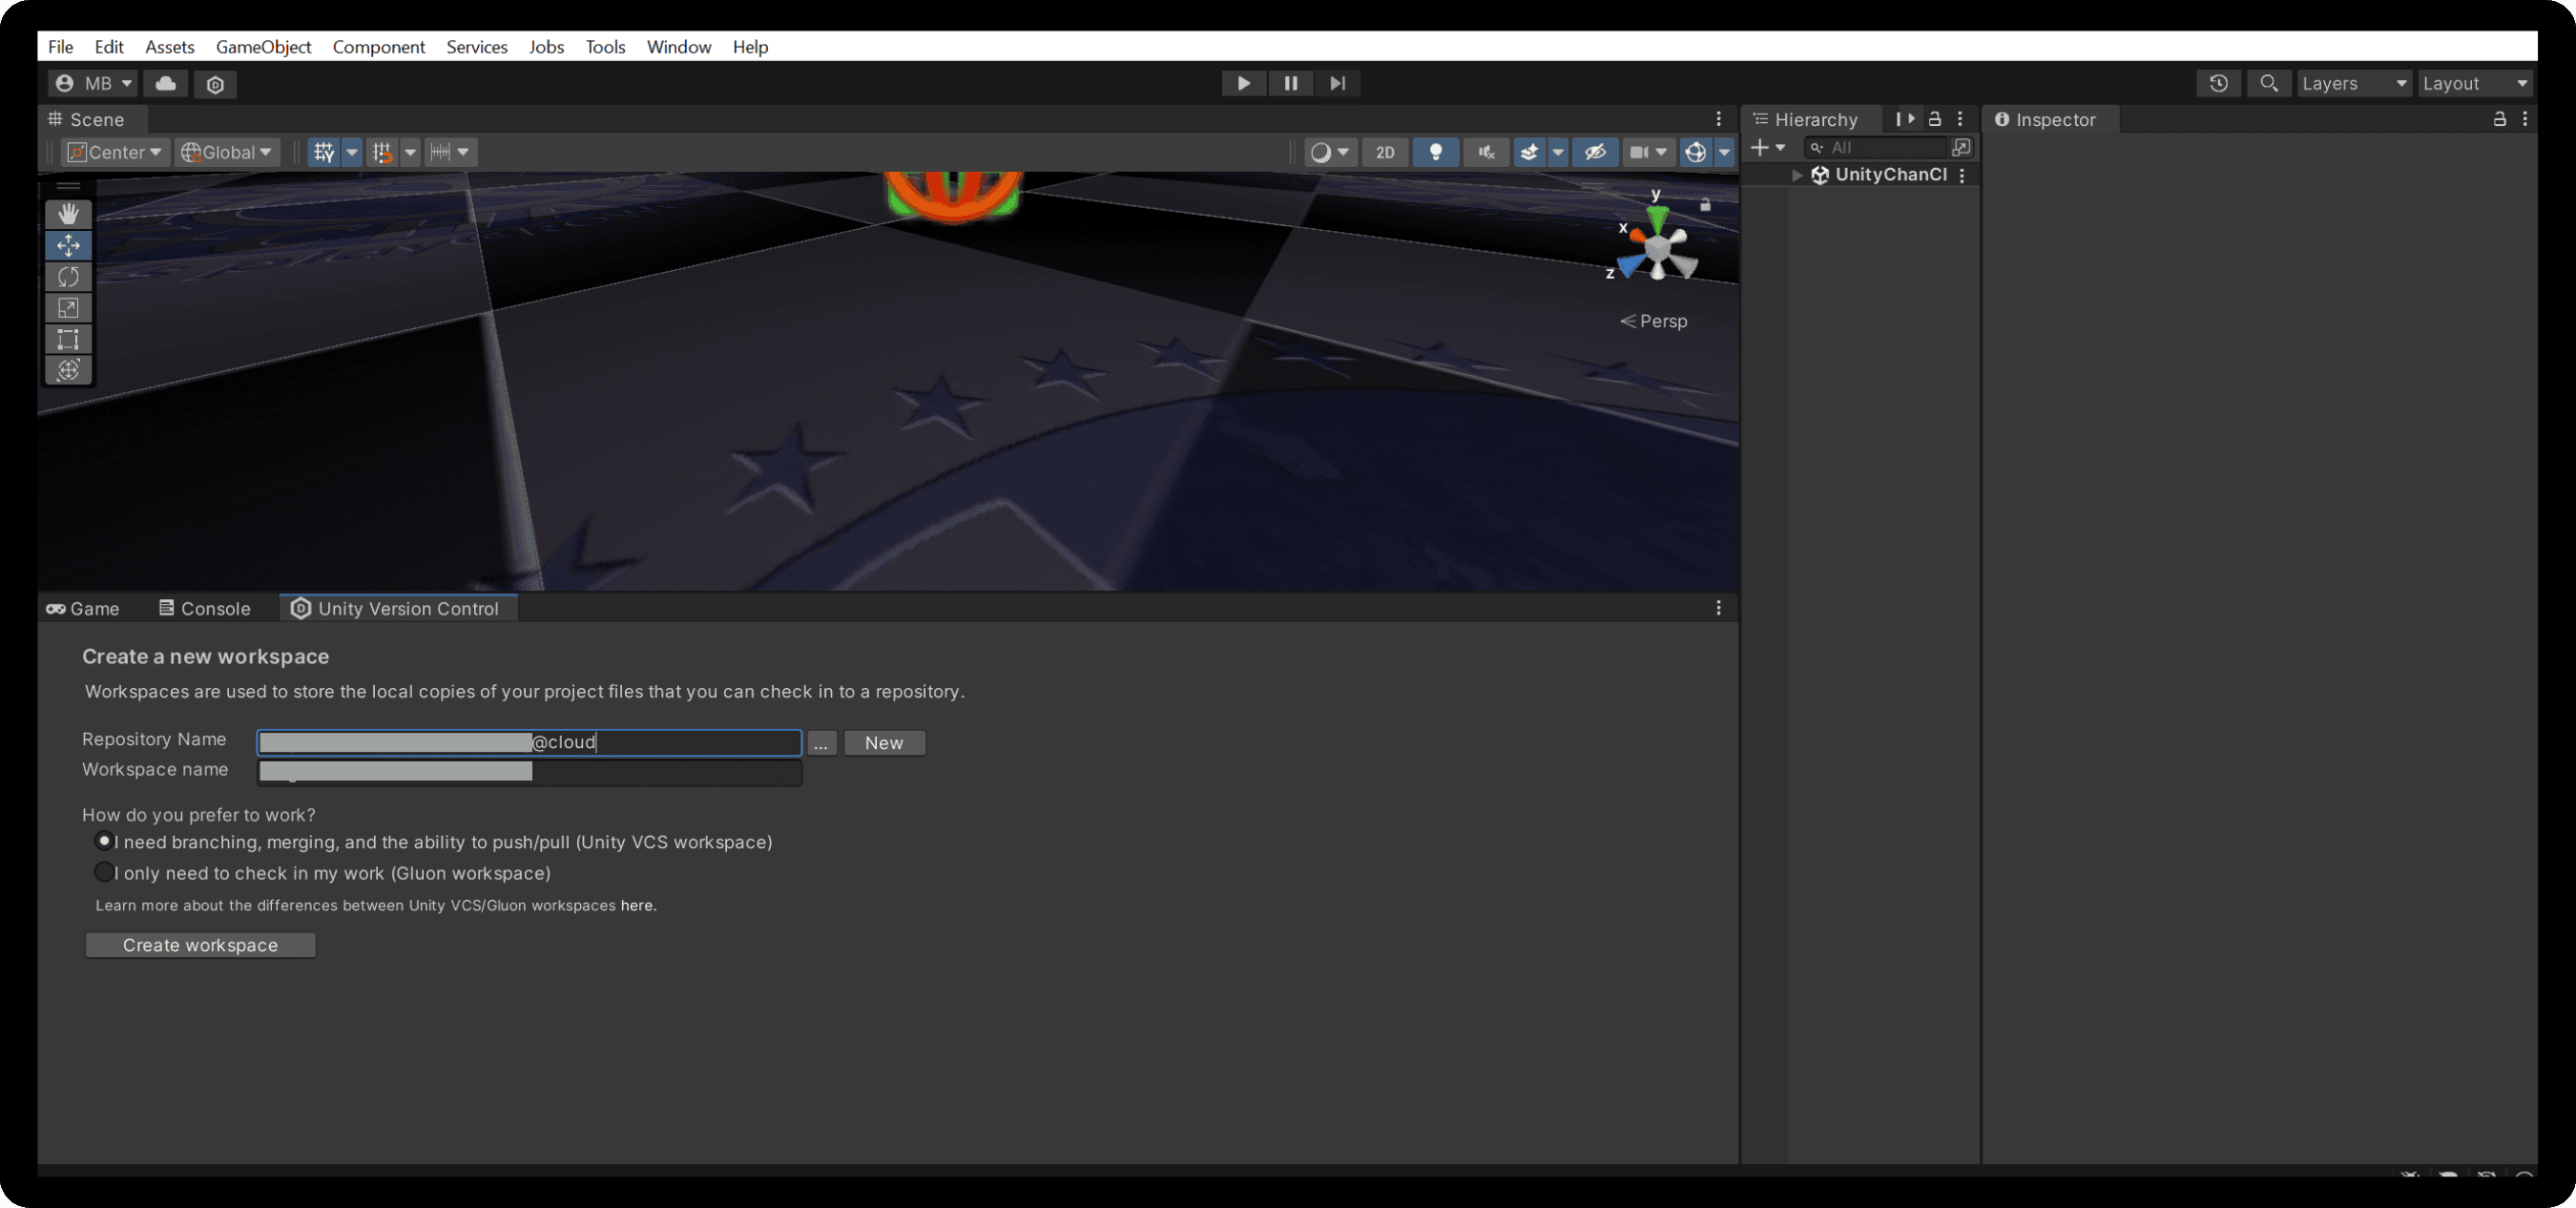Click the Center pivot toggle button

point(112,151)
